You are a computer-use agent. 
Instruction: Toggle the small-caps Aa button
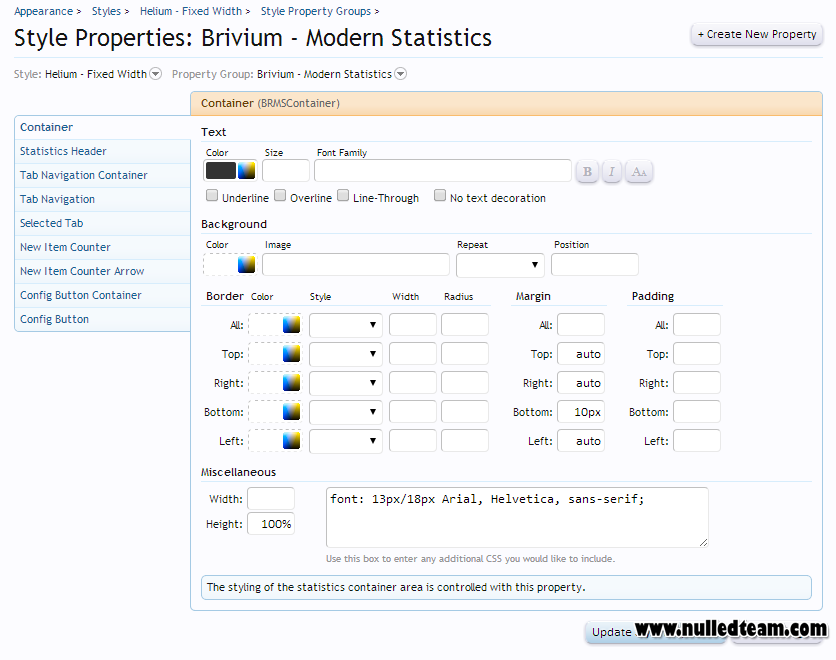pos(639,172)
